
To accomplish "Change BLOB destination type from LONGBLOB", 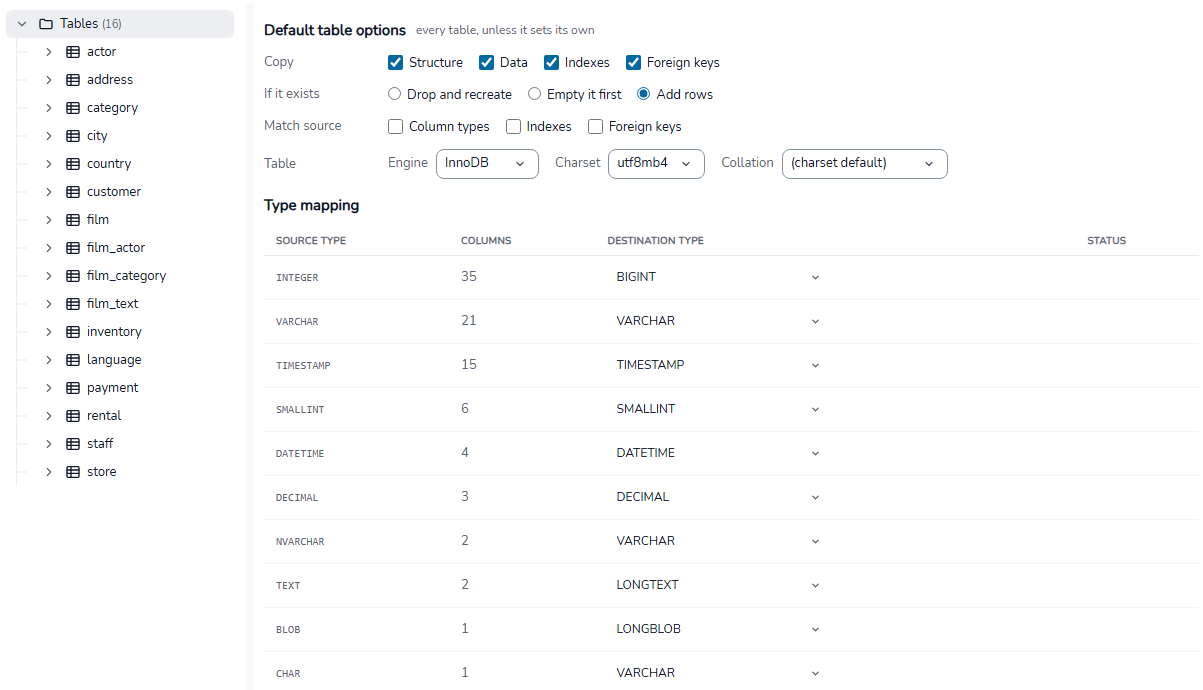I will tap(718, 629).
